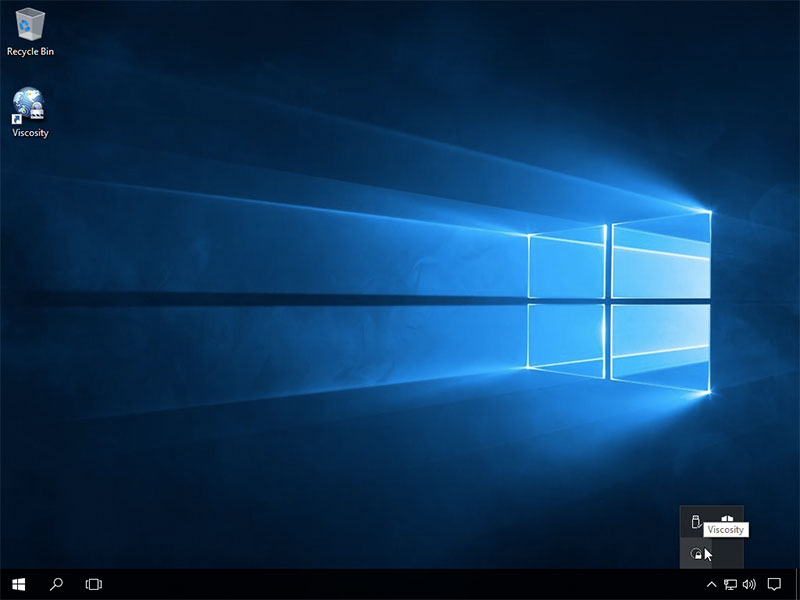Image resolution: width=800 pixels, height=600 pixels.
Task: Click the volume speaker icon
Action: [749, 585]
